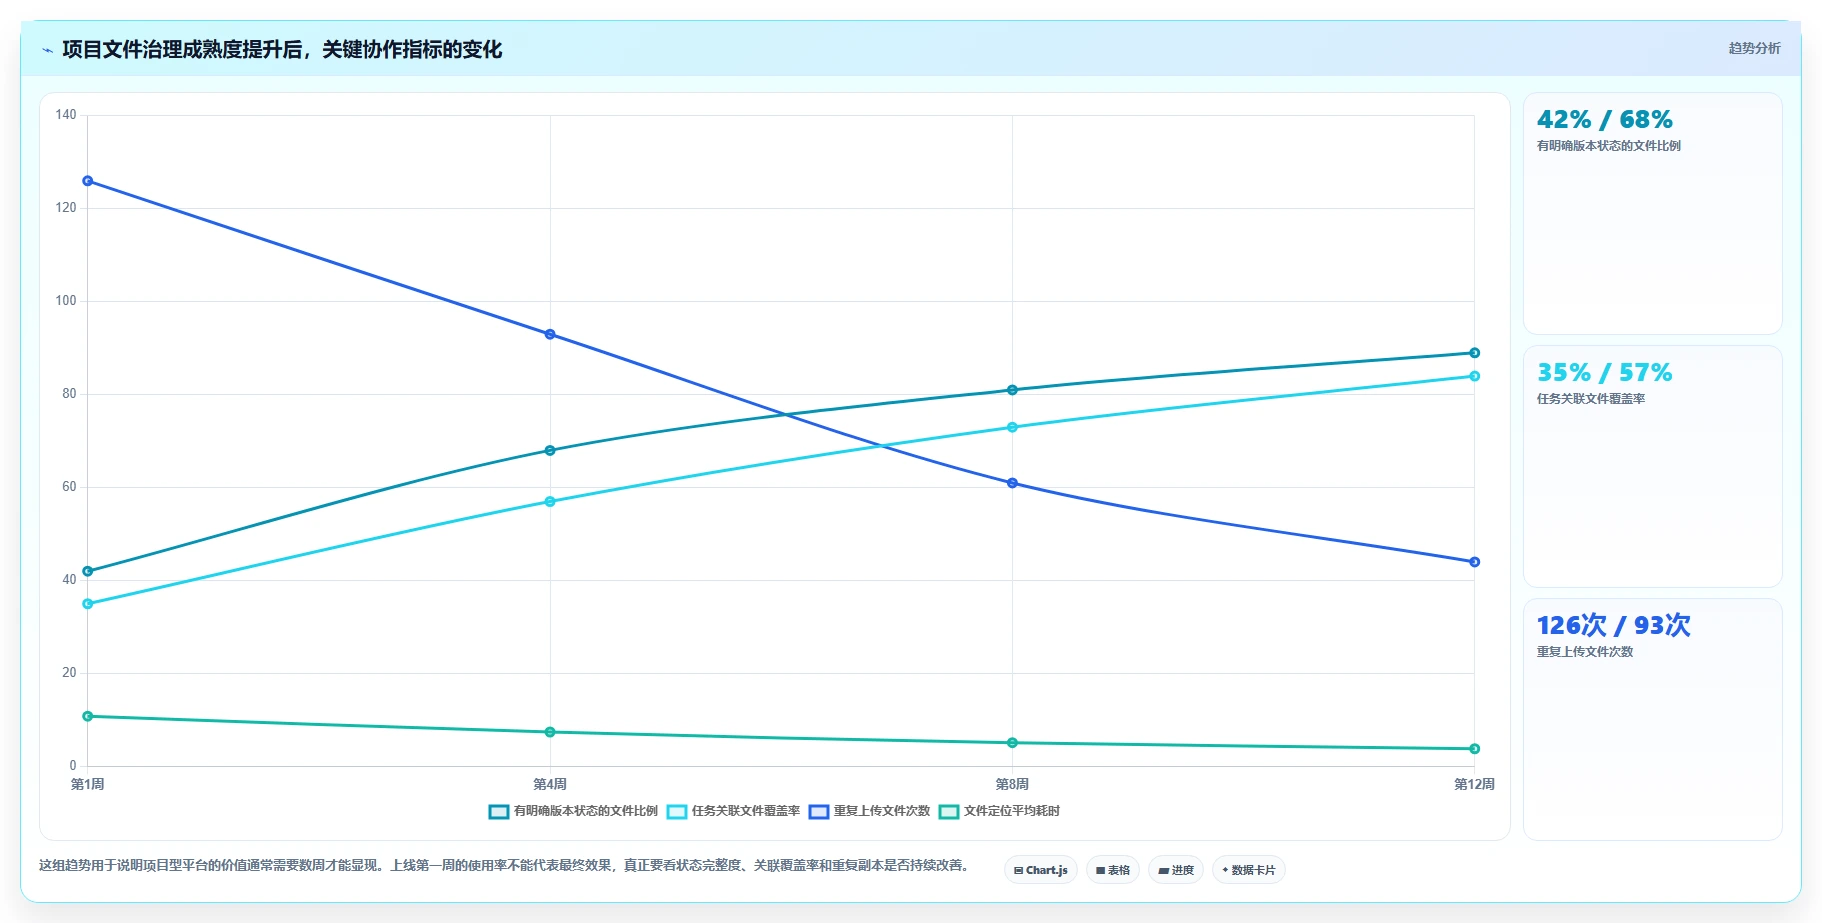The width and height of the screenshot is (1822, 923).
Task: Toggle the 任务关联文件覆盖率 legend swatch
Action: [x=677, y=812]
